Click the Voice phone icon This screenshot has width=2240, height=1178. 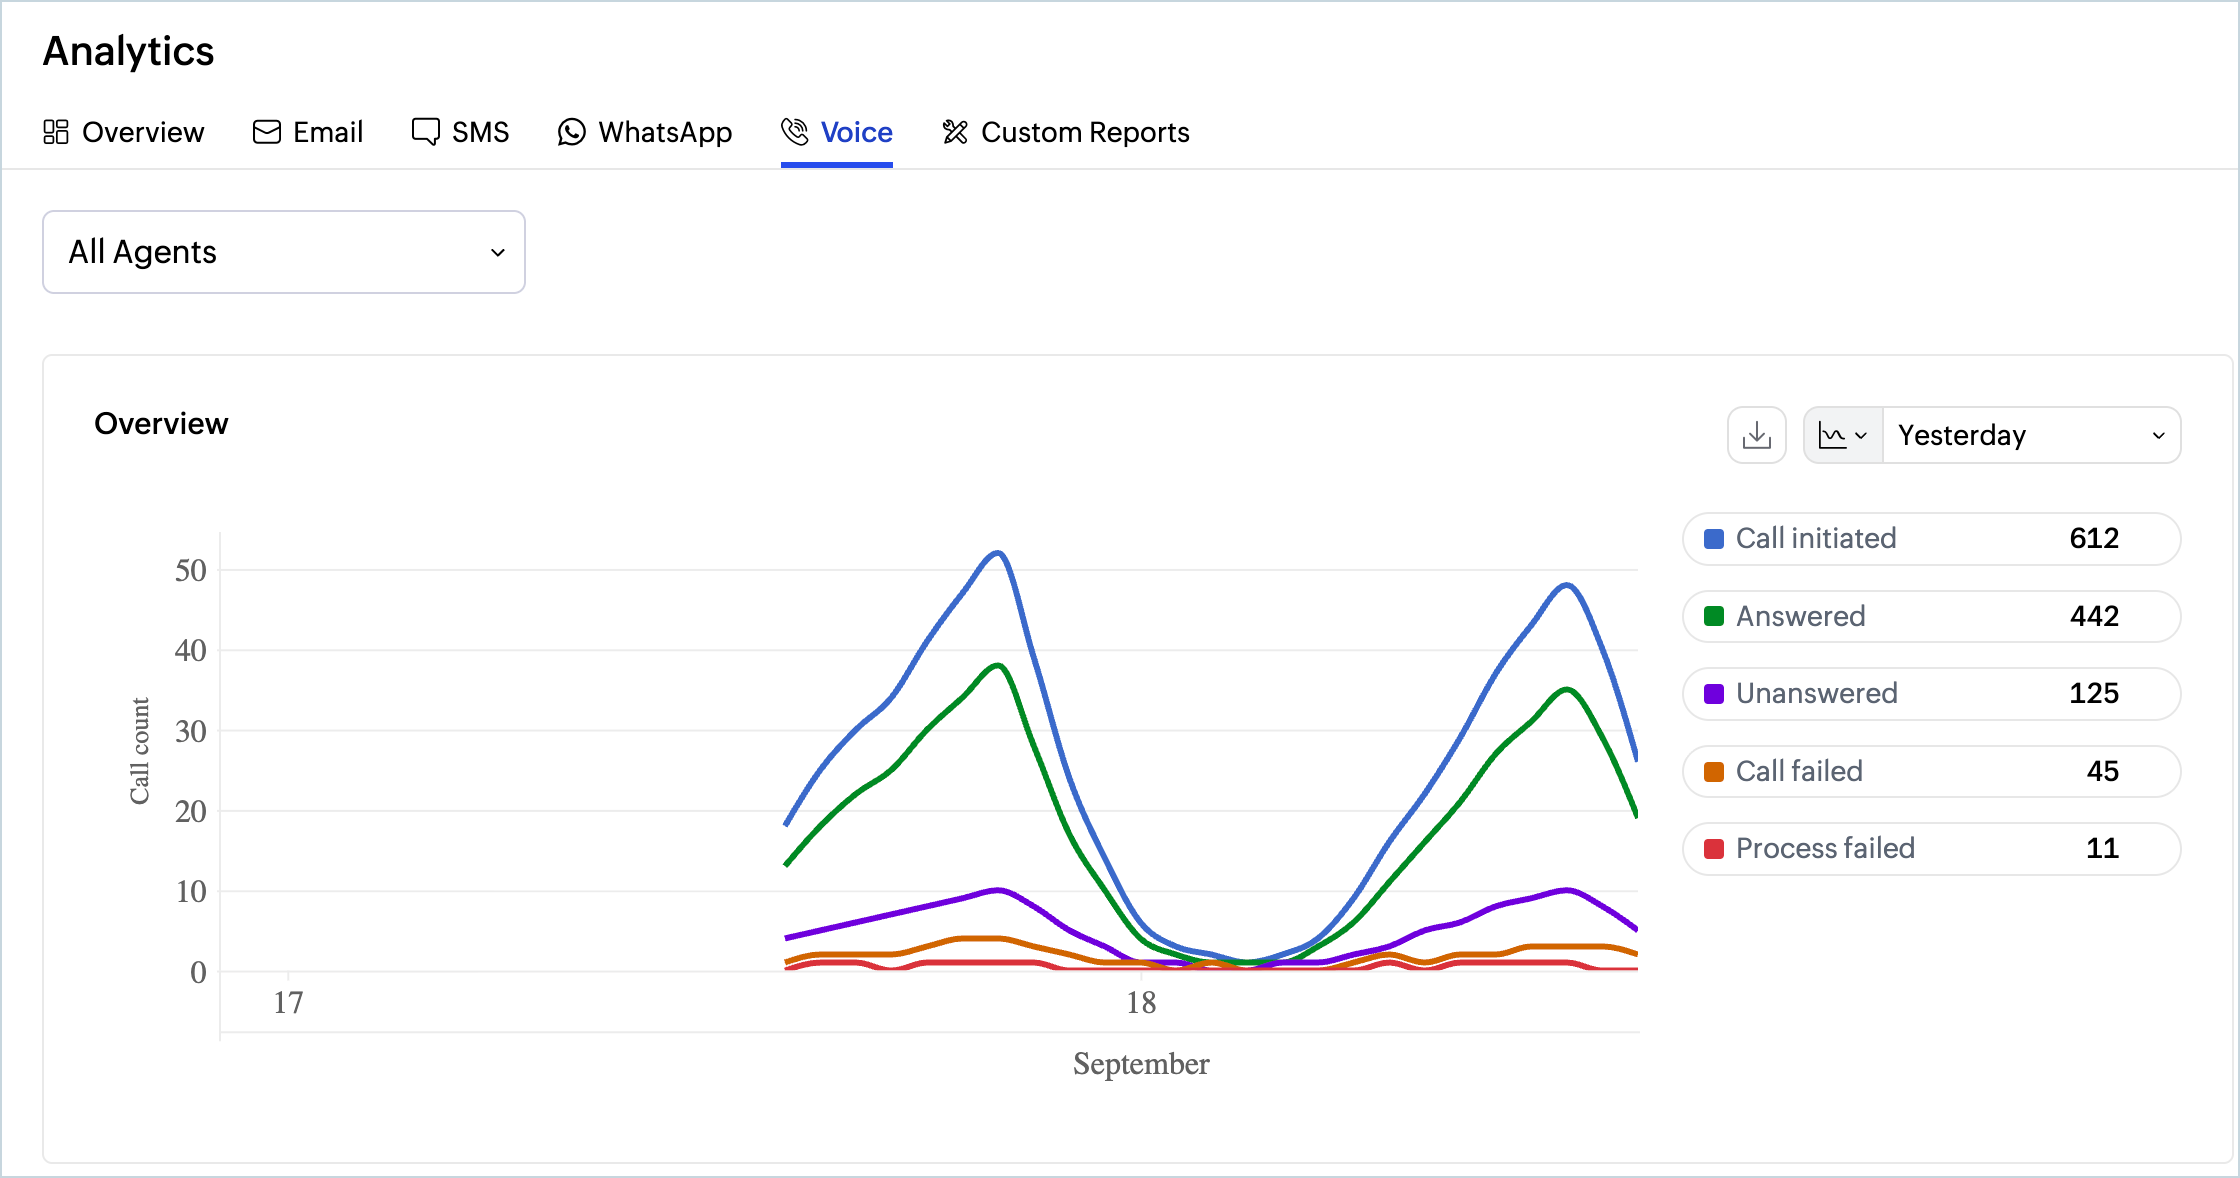795,132
